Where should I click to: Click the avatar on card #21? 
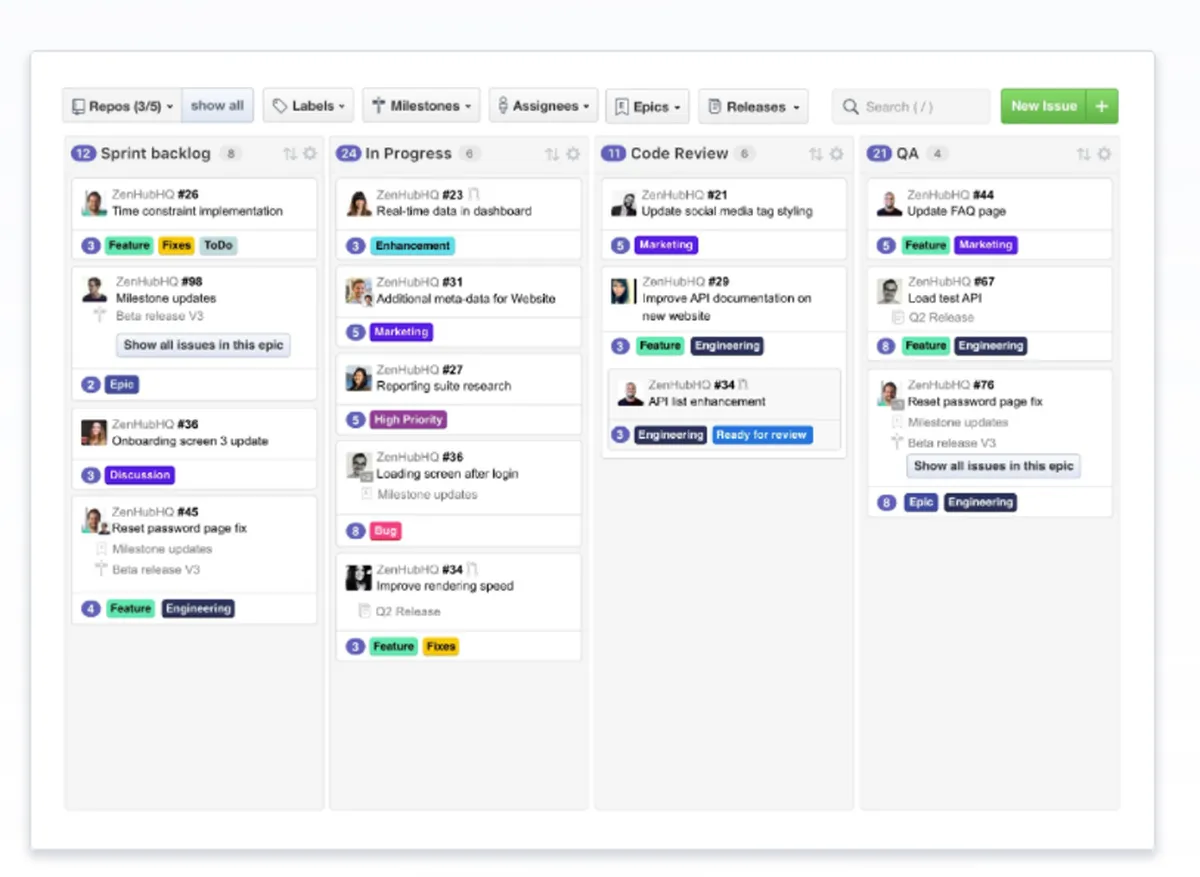pyautogui.click(x=624, y=203)
